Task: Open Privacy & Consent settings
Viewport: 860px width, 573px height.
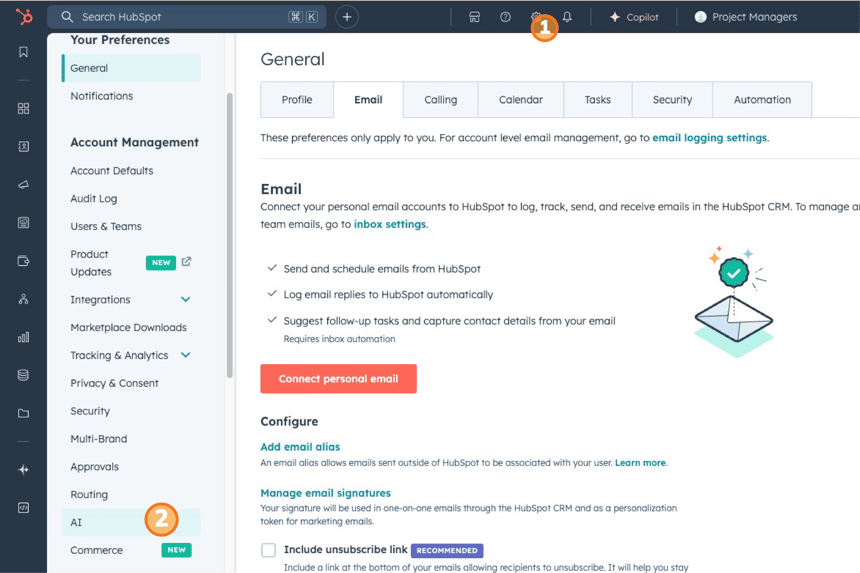Action: click(x=114, y=383)
